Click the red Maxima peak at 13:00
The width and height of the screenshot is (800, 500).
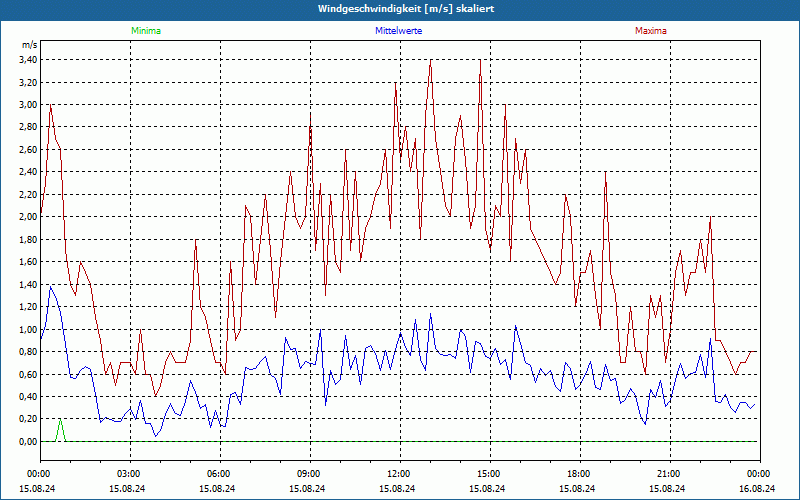click(431, 61)
